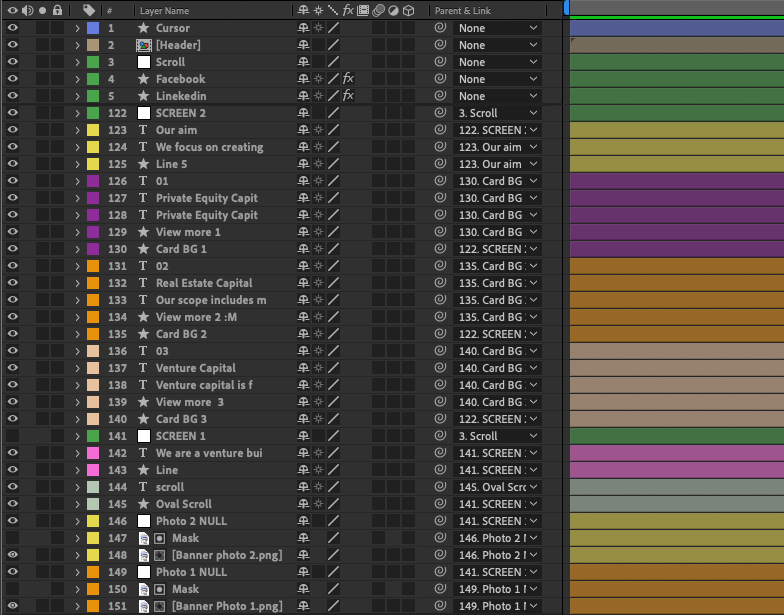
Task: Open the parent dropdown for the [Header] layer
Action: 497,45
